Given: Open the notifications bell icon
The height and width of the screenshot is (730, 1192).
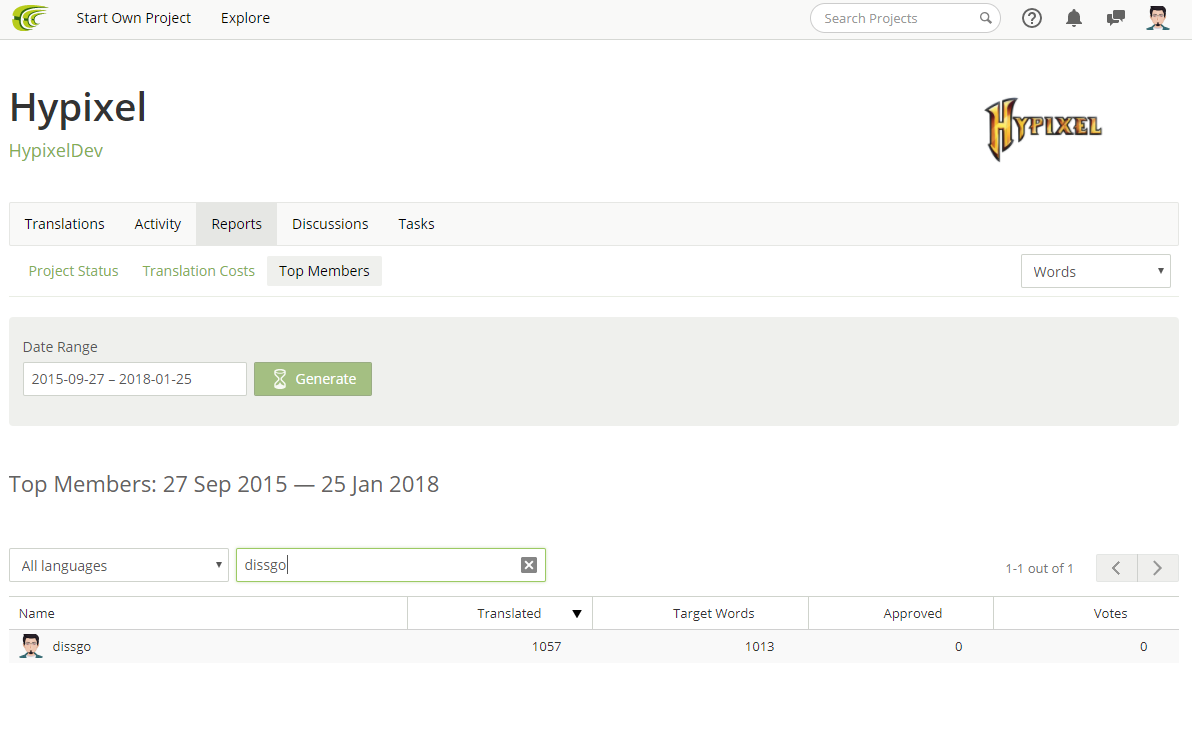Looking at the screenshot, I should [x=1073, y=18].
